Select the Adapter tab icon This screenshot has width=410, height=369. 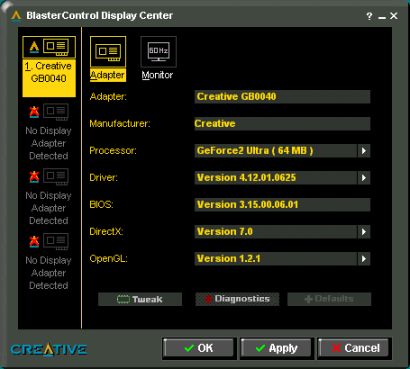[108, 52]
